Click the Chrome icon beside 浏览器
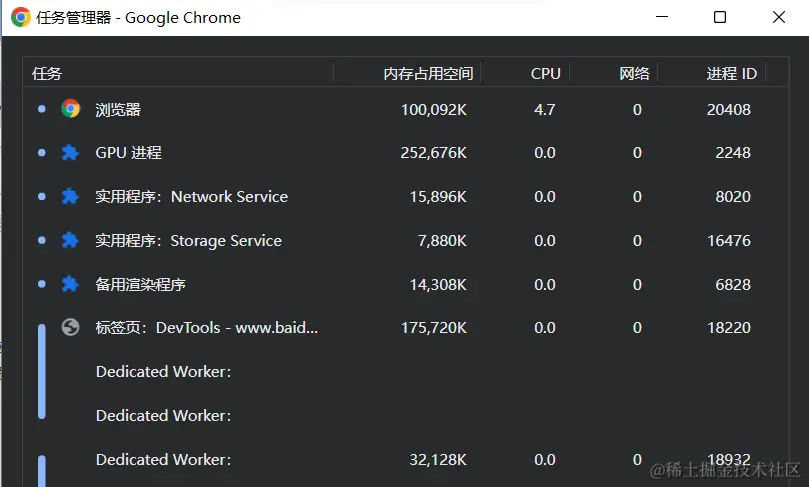 coord(70,109)
